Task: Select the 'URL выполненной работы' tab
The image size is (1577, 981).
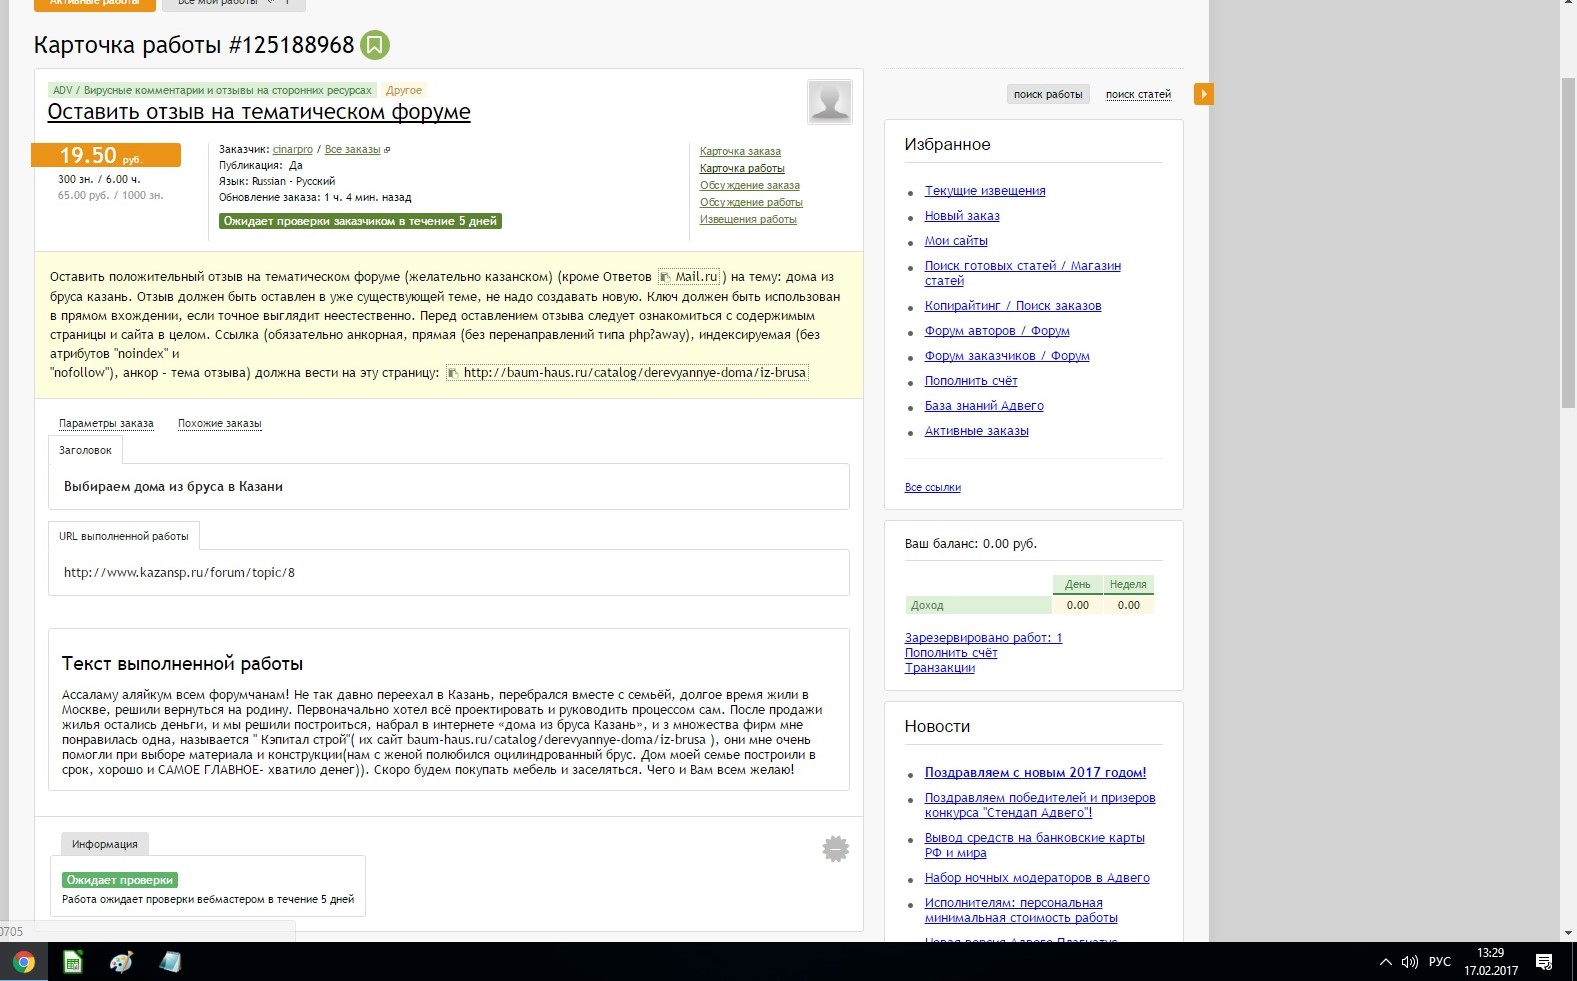Action: click(x=124, y=536)
